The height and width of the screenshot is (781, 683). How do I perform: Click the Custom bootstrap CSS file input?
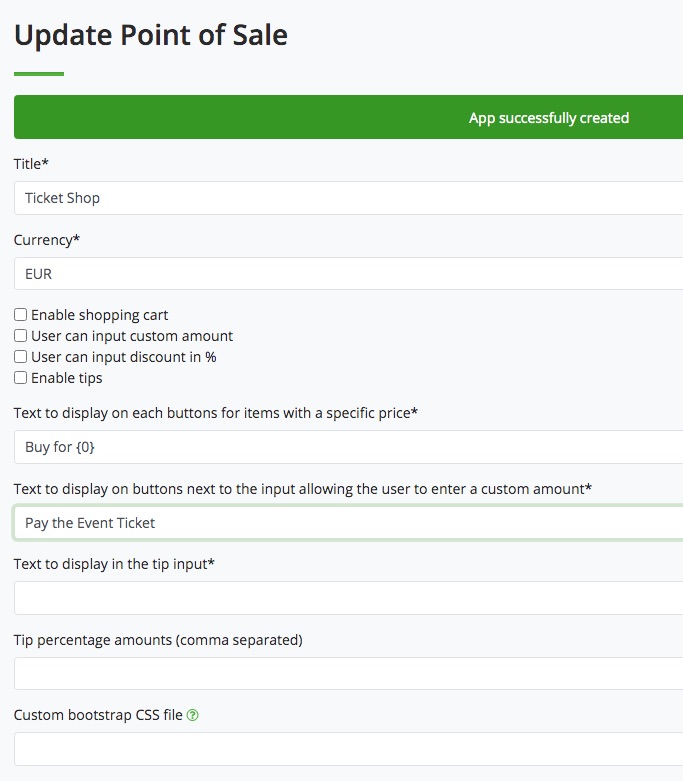[x=348, y=749]
